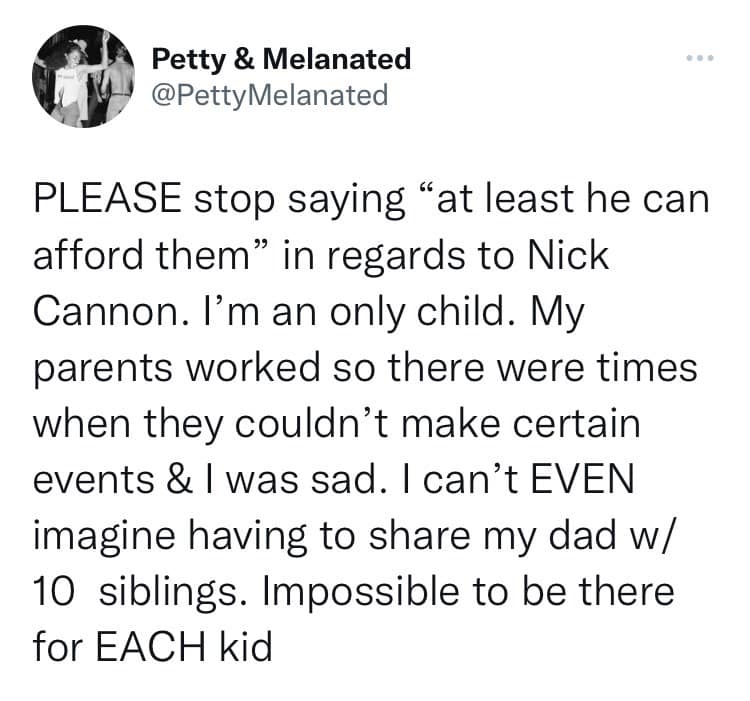The width and height of the screenshot is (750, 701).
Task: Click the final word kid
Action: click(x=246, y=646)
